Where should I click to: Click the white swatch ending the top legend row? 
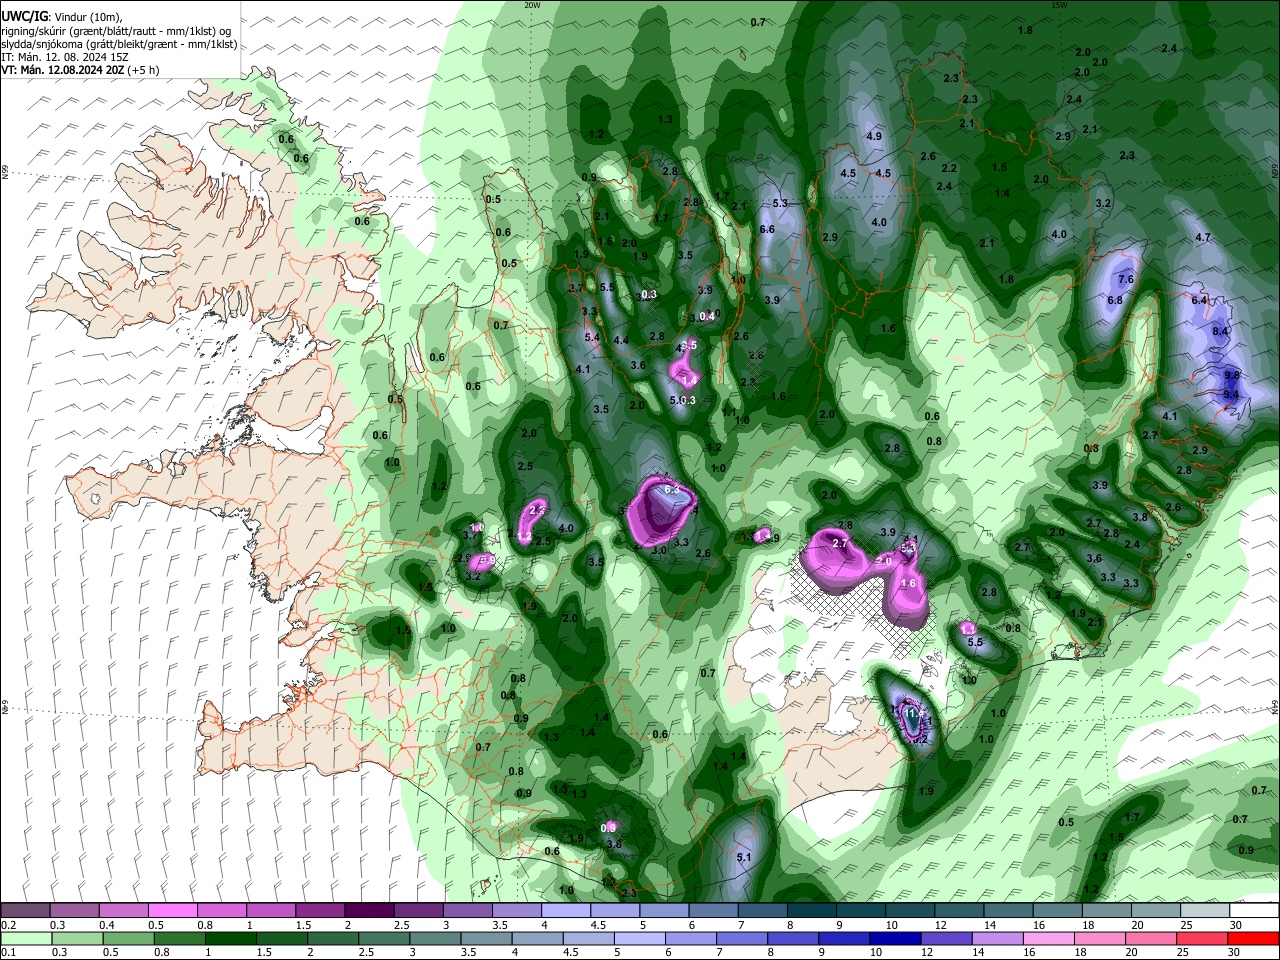[1254, 911]
